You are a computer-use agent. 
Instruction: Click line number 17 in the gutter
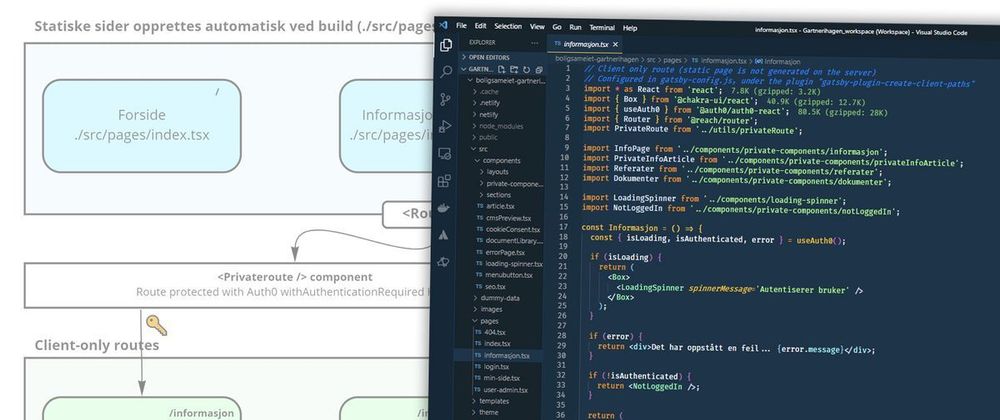[562, 226]
